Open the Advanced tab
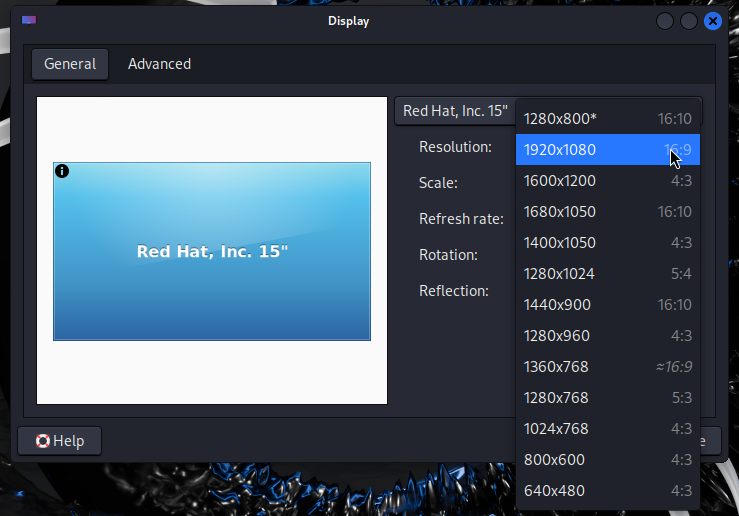Screen dimensions: 739x516 159,64
